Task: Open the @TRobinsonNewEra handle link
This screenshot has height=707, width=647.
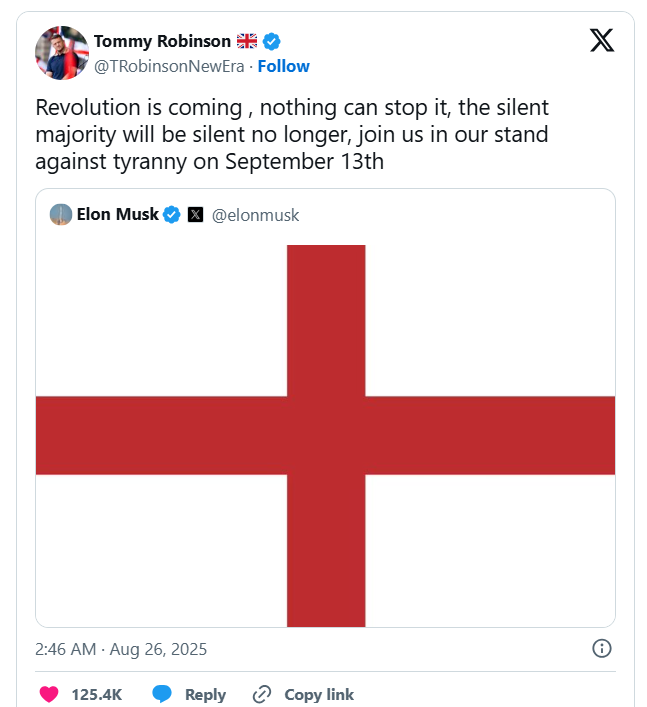Action: click(x=171, y=66)
